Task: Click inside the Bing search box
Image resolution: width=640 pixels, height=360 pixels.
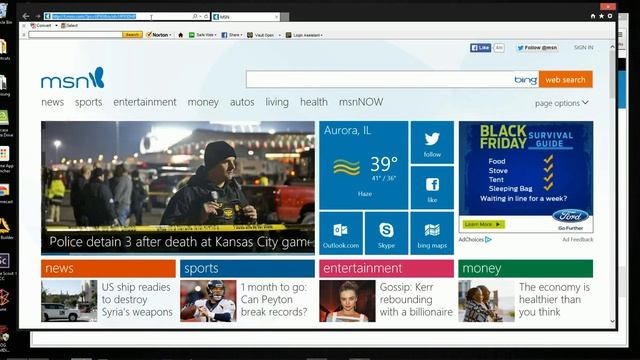Action: [x=380, y=79]
